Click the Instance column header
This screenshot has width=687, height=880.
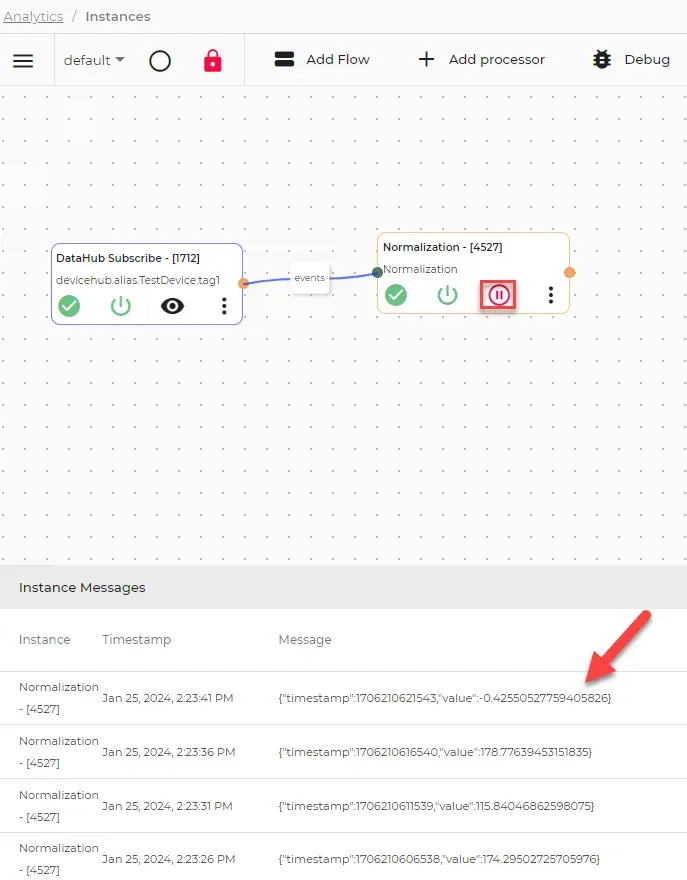(44, 640)
